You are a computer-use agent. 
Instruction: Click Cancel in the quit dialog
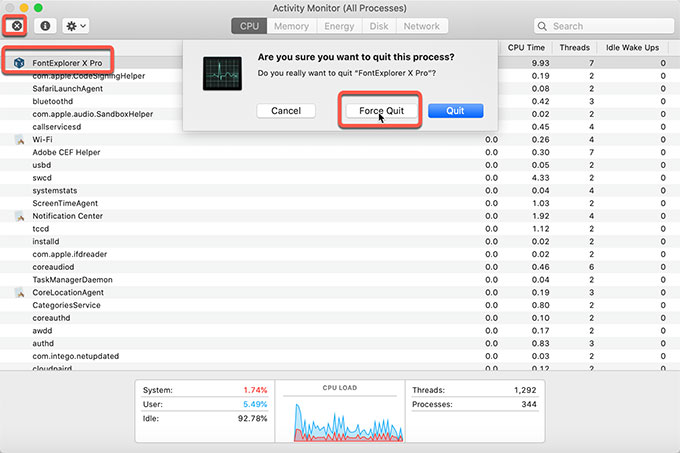coord(286,111)
